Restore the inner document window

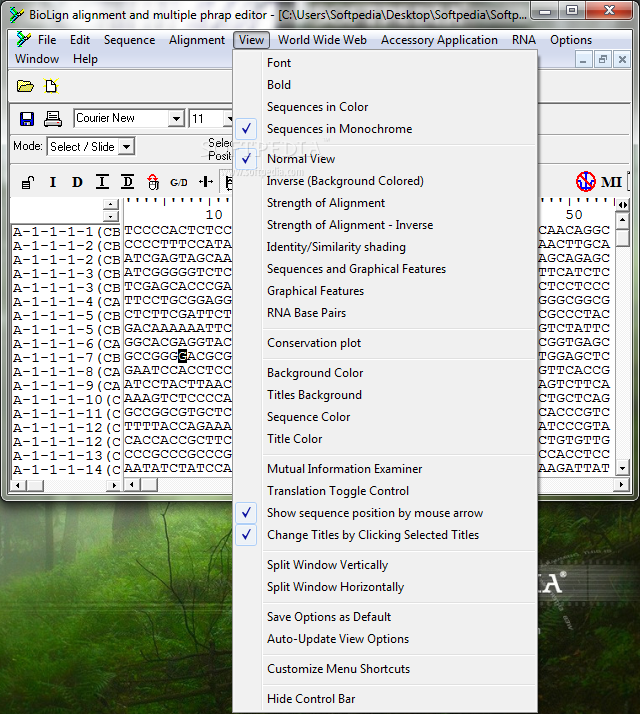603,60
